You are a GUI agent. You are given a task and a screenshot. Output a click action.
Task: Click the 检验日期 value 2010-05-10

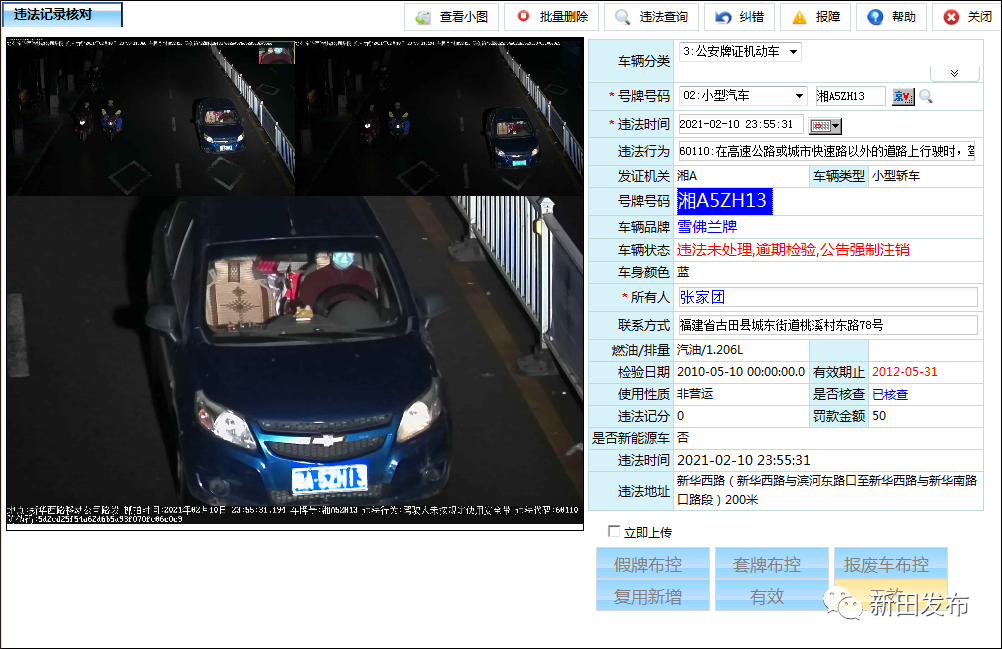tap(741, 372)
